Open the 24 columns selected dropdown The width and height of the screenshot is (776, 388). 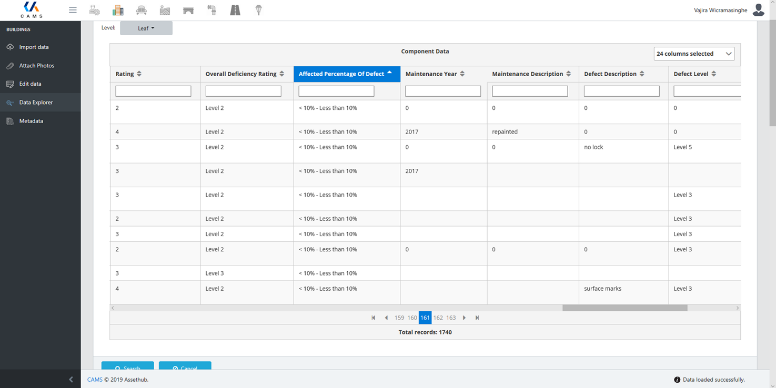coord(694,53)
